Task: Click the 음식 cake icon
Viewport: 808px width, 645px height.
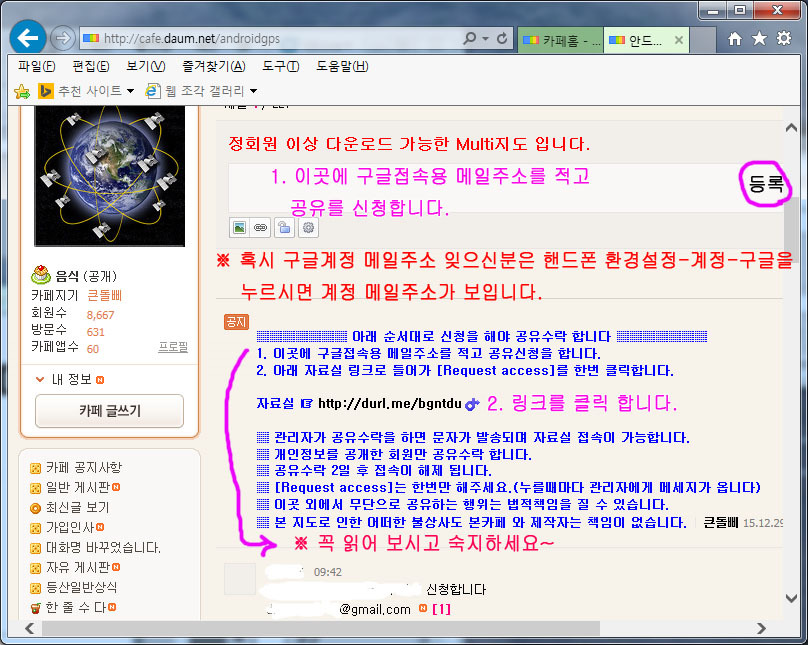Action: 41,275
